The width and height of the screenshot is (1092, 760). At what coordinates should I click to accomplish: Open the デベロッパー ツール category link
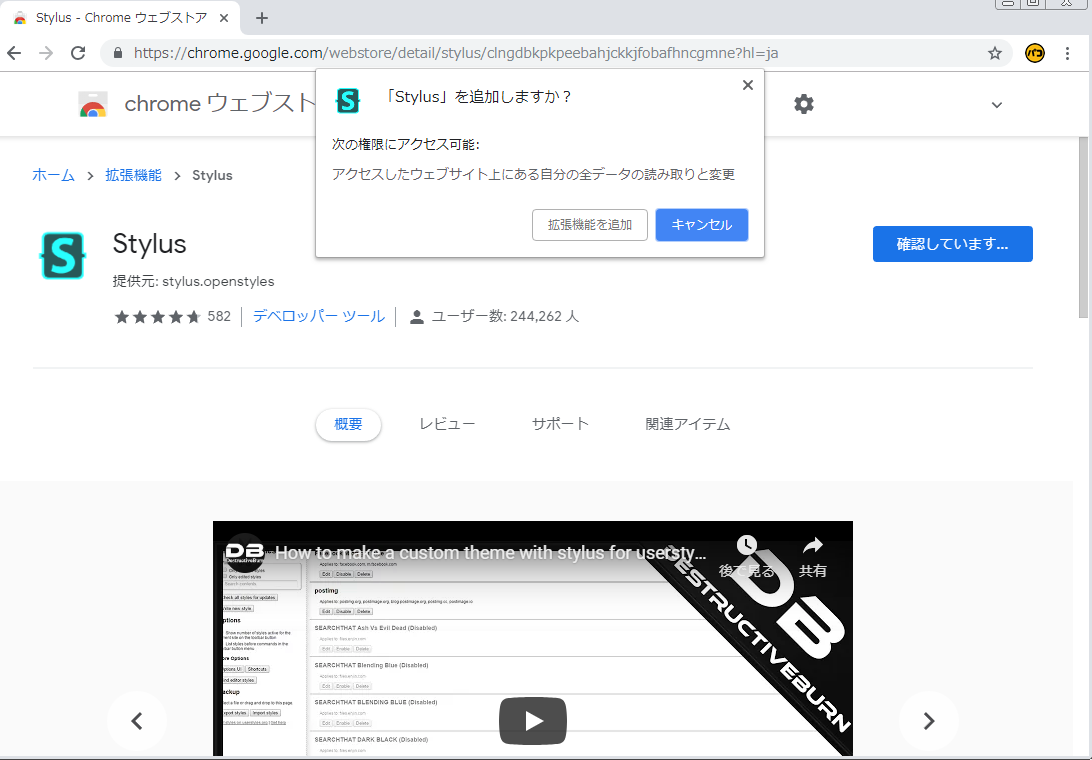click(x=319, y=316)
